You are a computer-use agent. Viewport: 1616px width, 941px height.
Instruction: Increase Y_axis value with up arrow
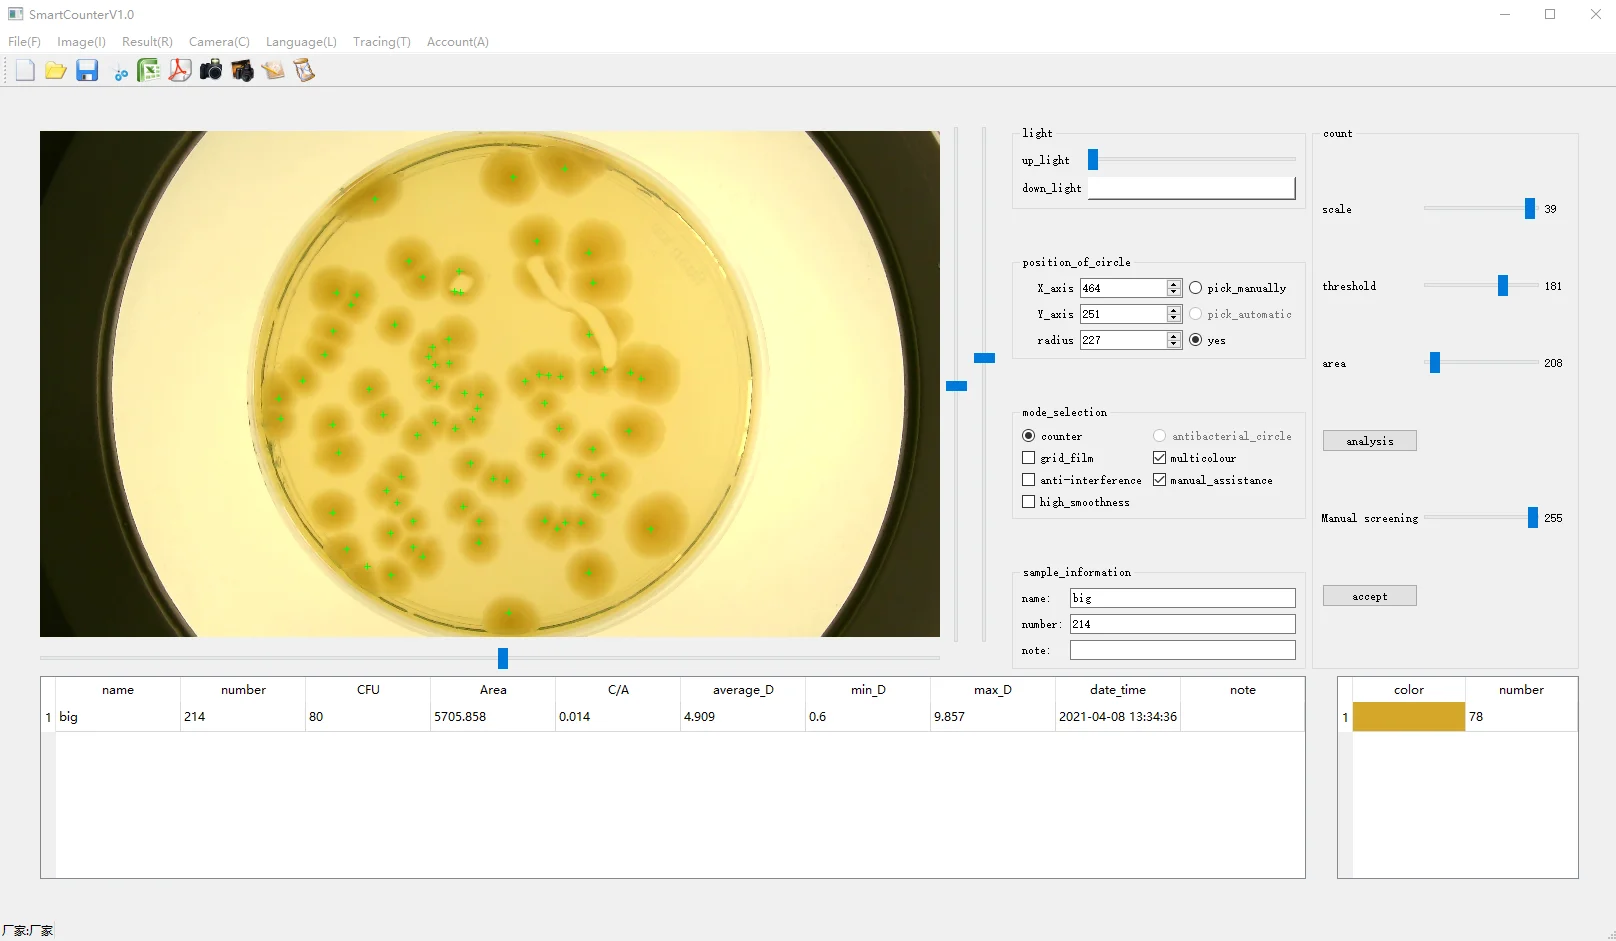point(1174,310)
